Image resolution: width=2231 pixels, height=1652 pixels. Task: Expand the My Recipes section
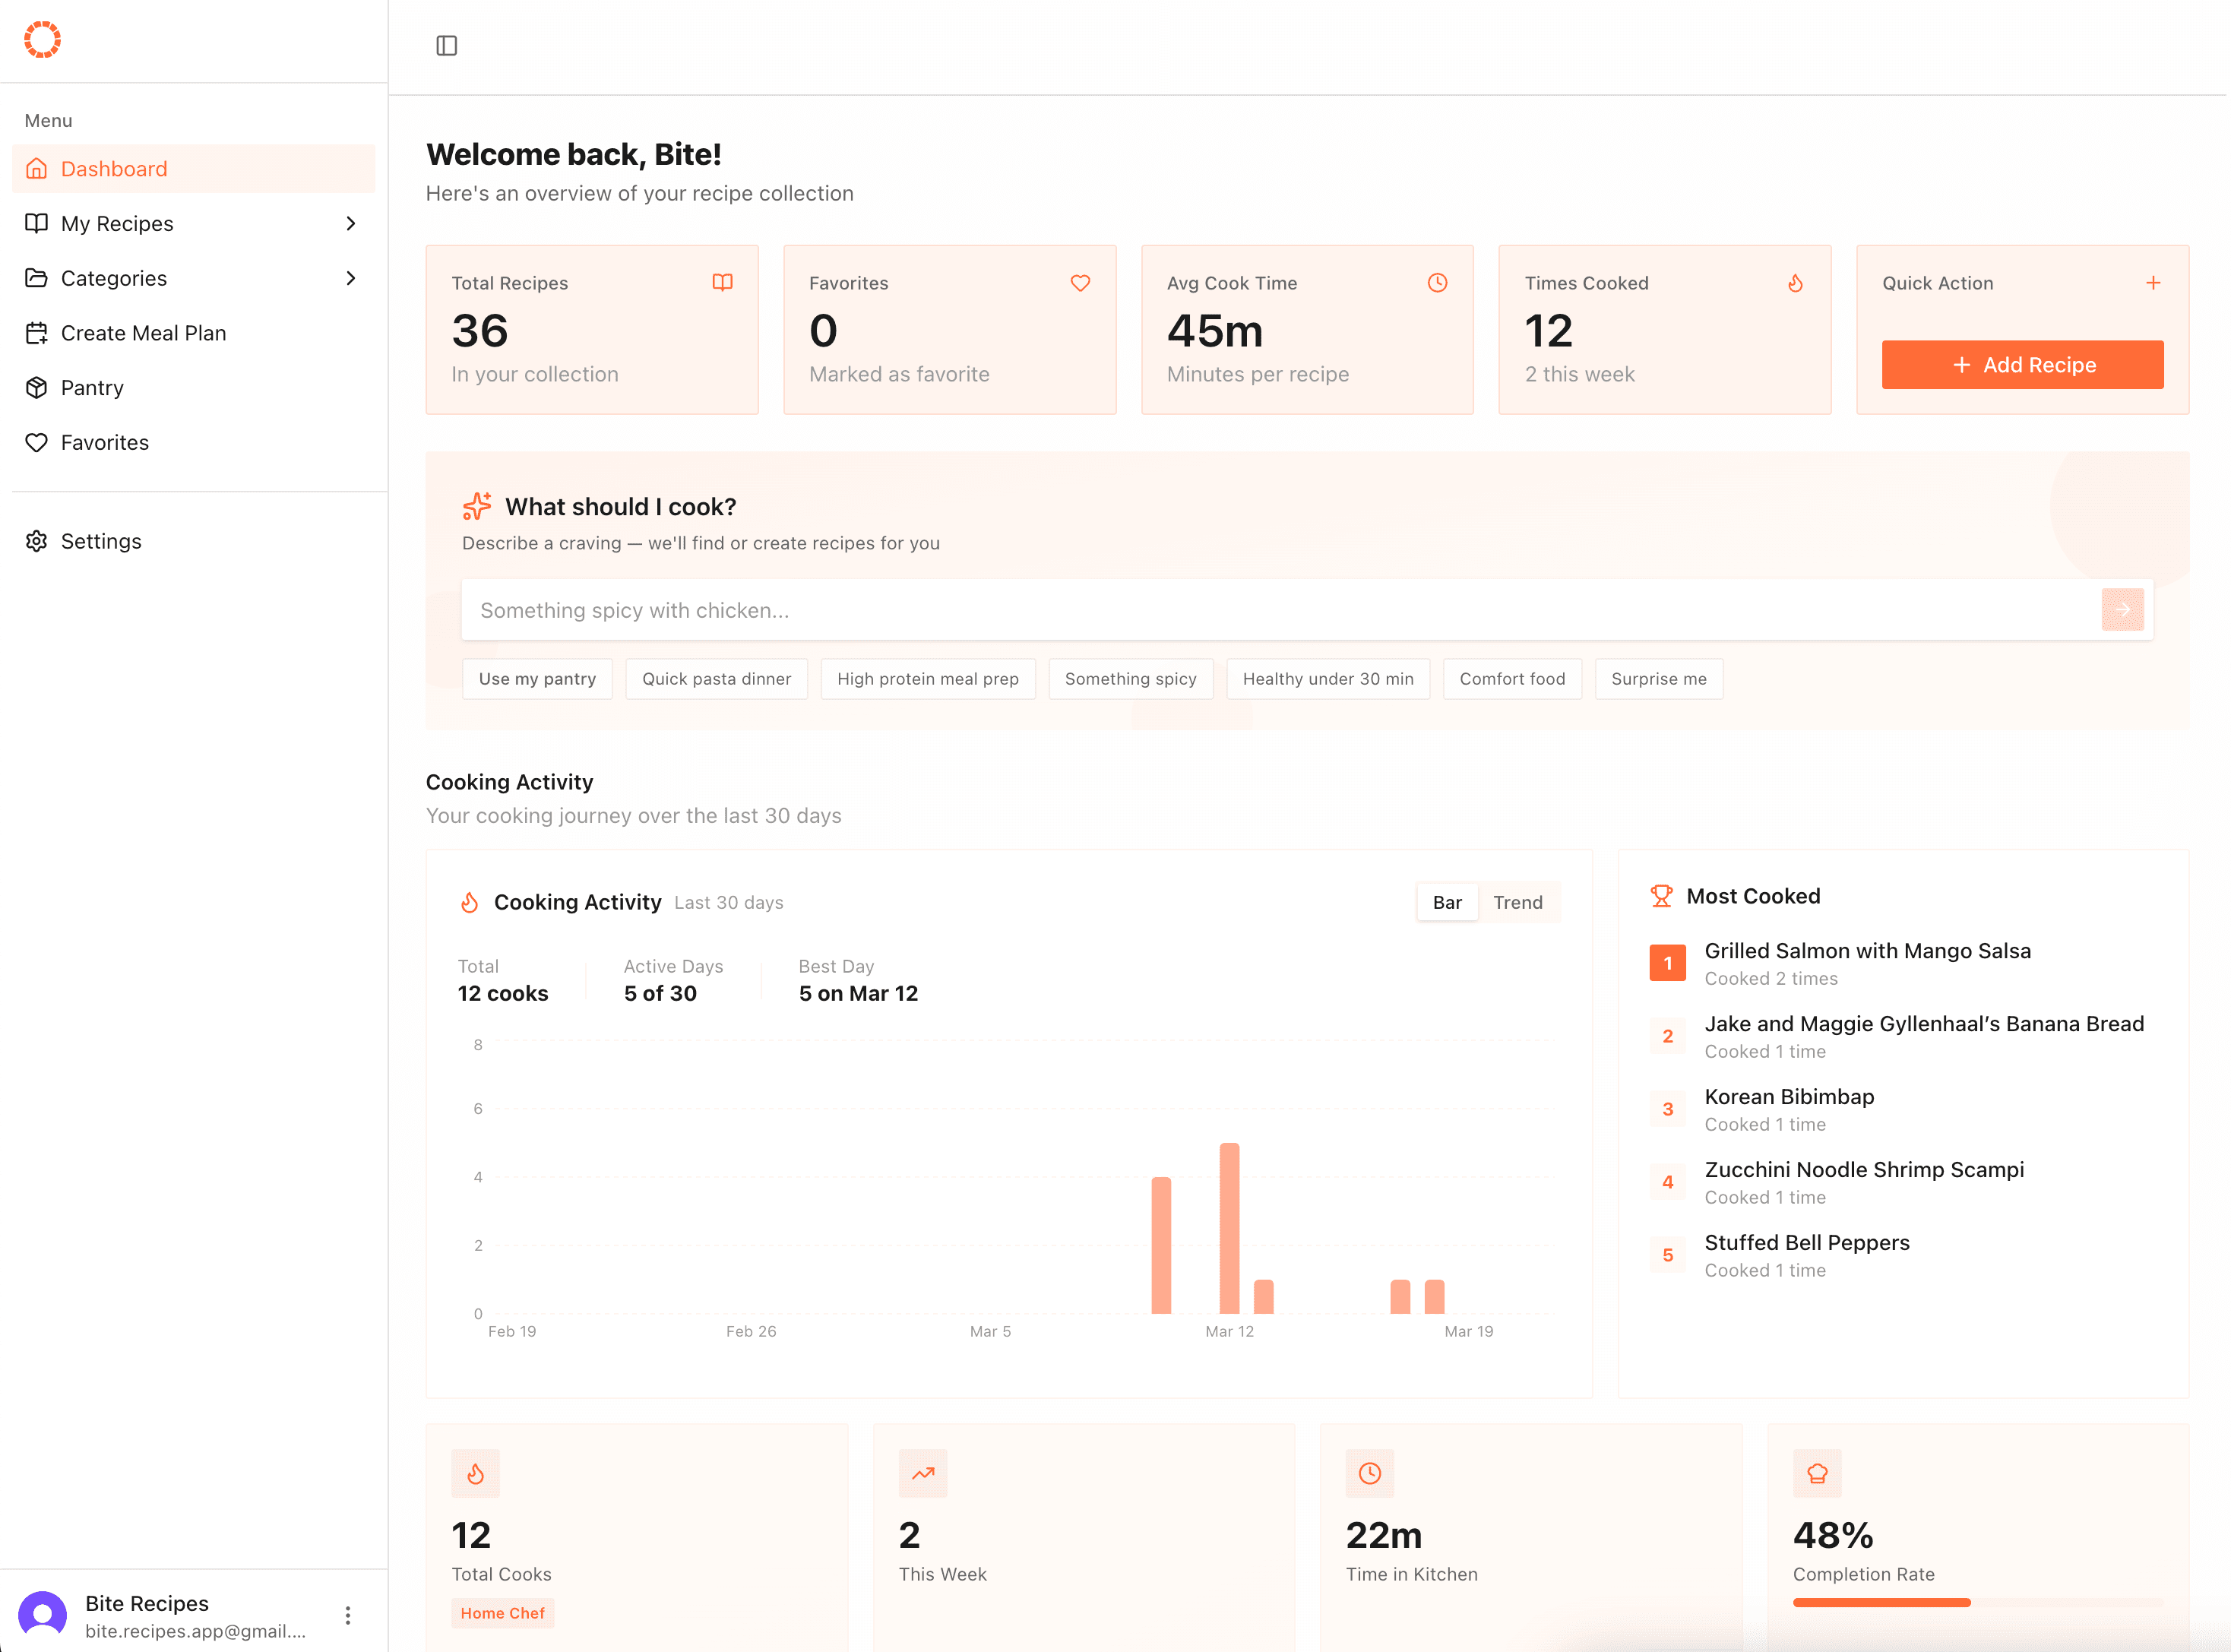coord(350,223)
